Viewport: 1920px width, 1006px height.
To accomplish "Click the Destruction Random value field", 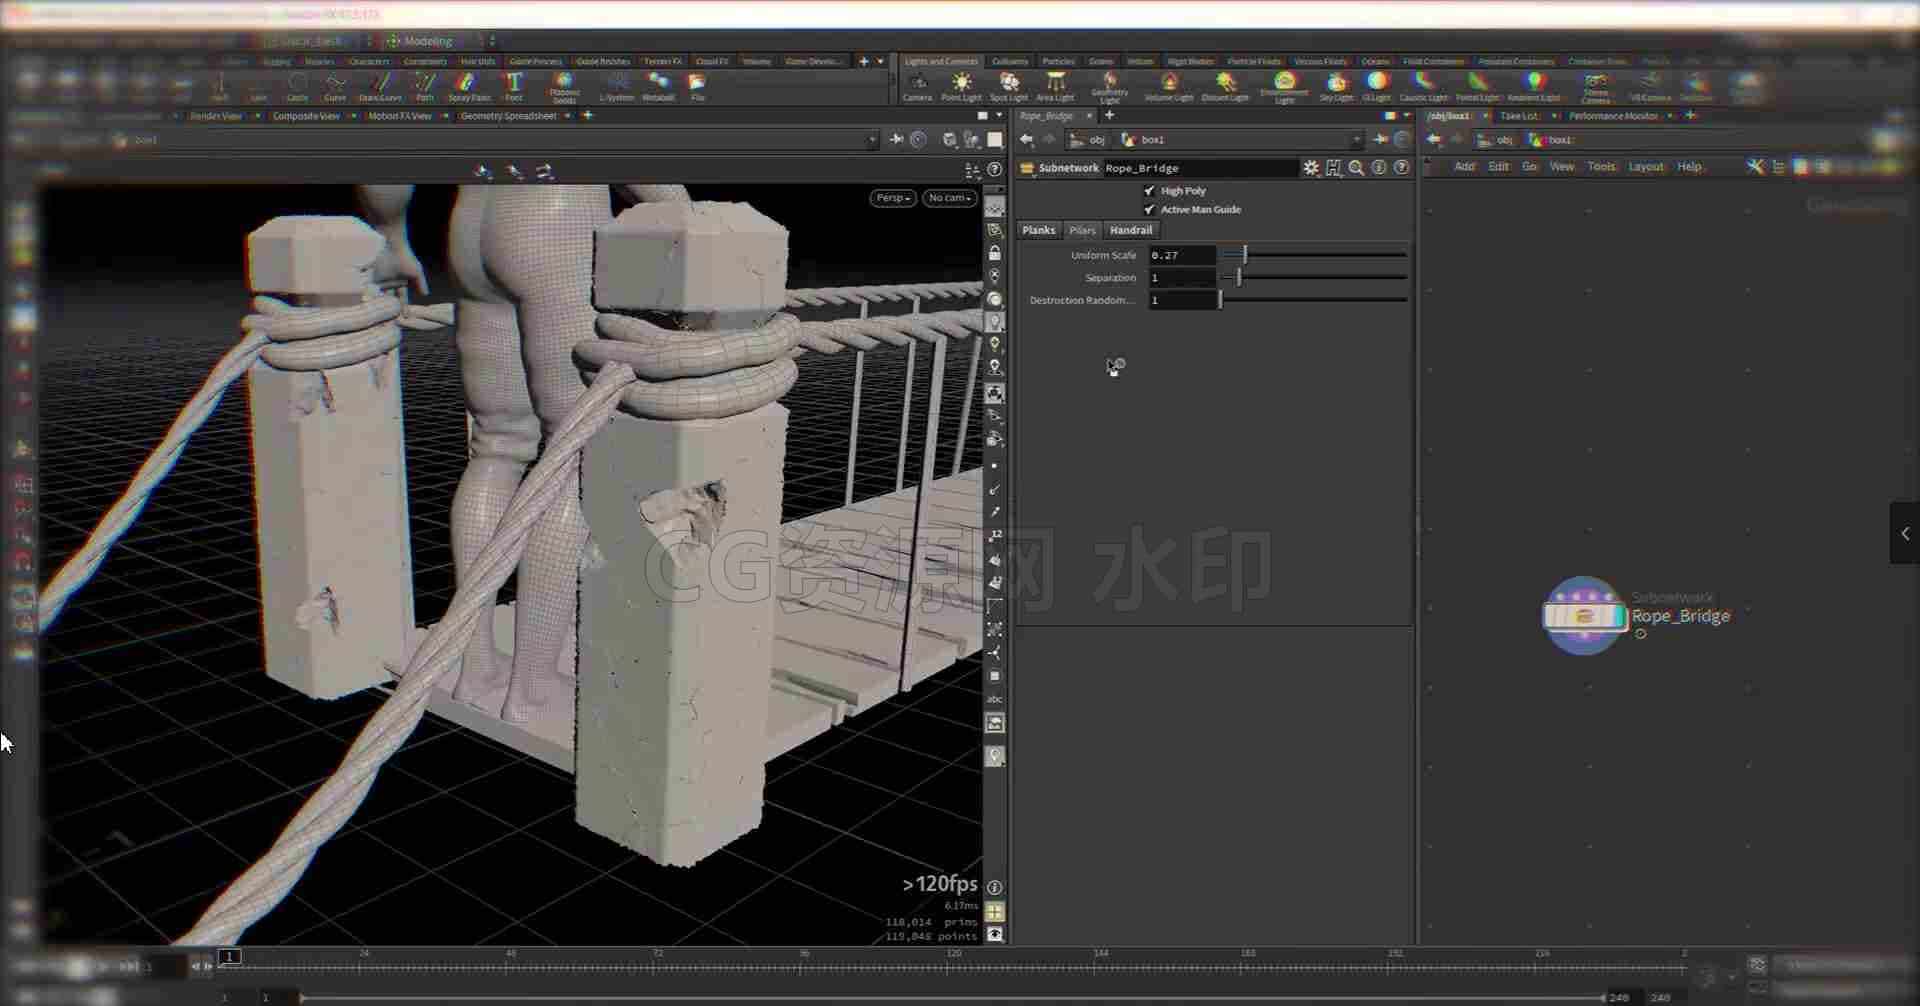I will [1182, 300].
